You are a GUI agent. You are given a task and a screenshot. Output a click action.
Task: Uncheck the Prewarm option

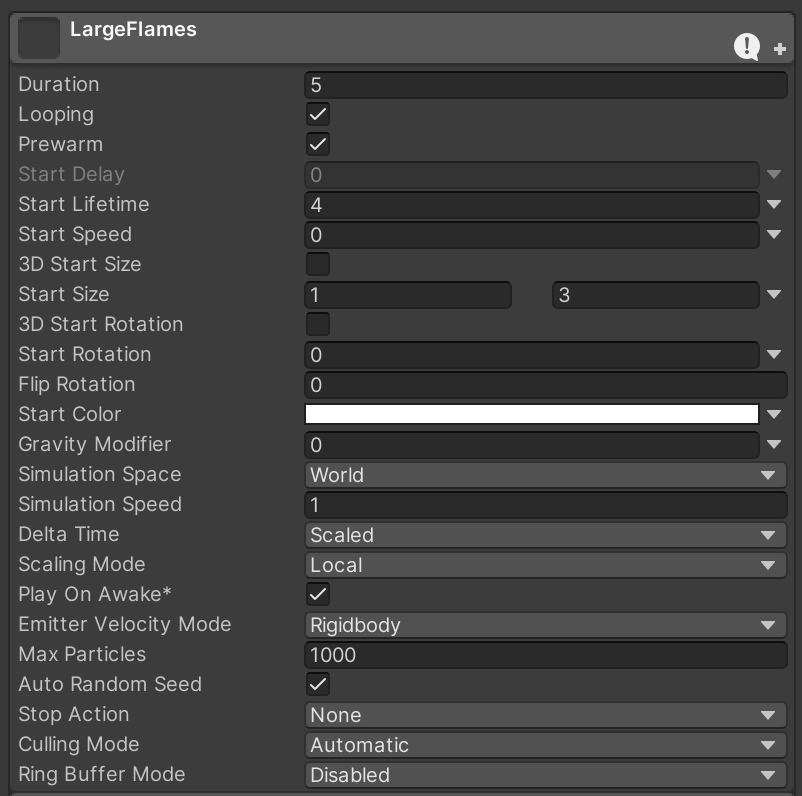pyautogui.click(x=317, y=145)
